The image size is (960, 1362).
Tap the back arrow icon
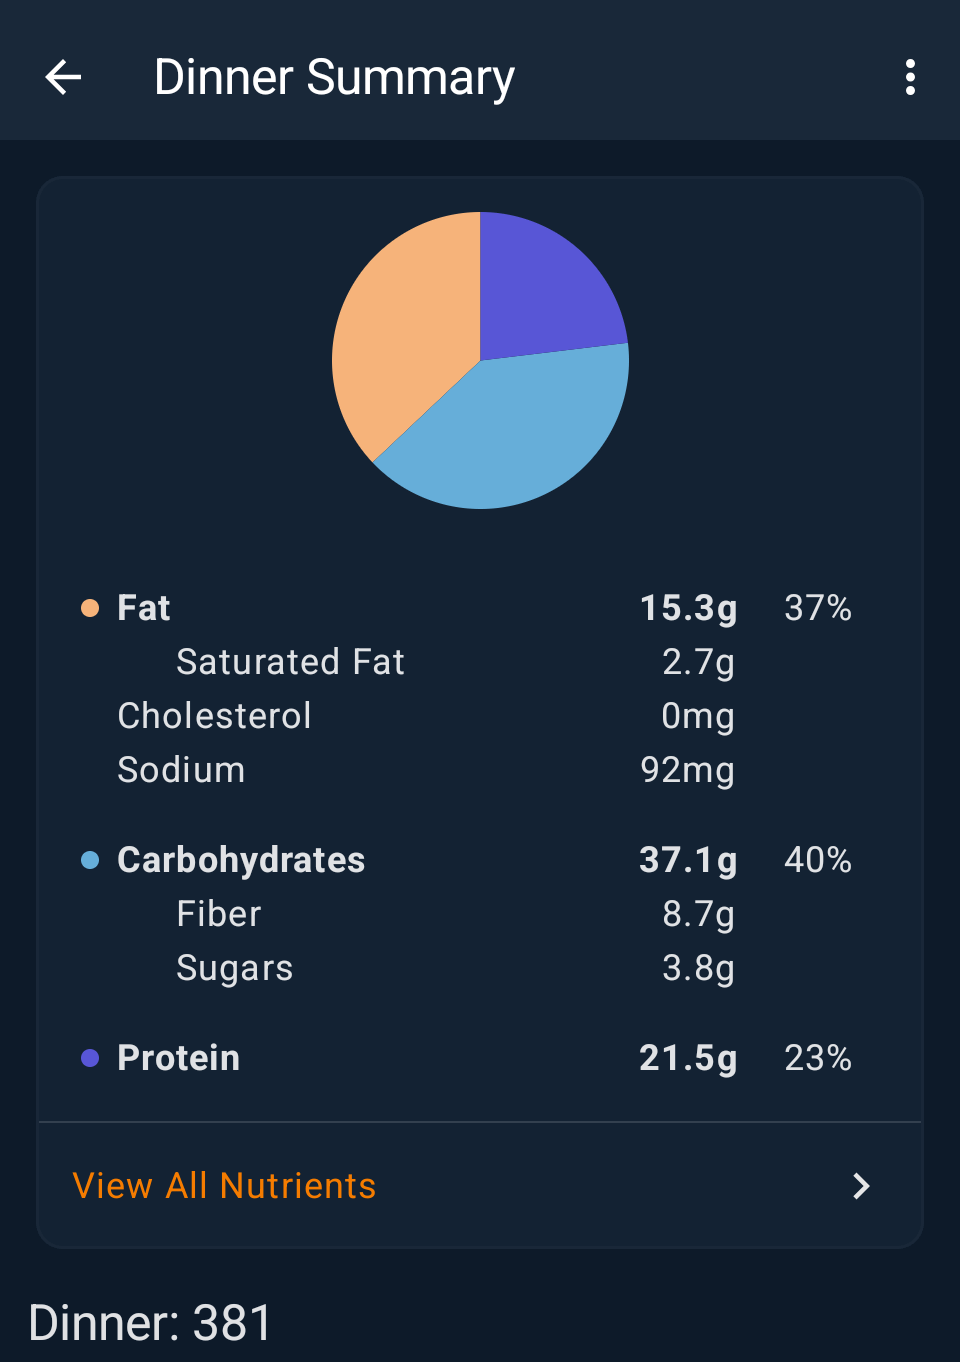point(63,77)
